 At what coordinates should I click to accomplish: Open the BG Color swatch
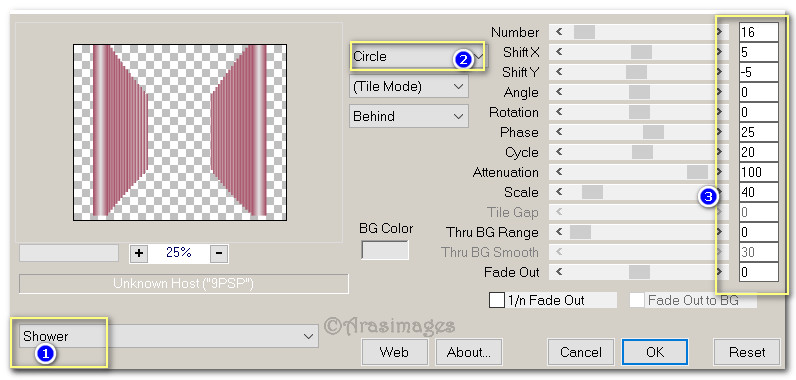coord(385,250)
